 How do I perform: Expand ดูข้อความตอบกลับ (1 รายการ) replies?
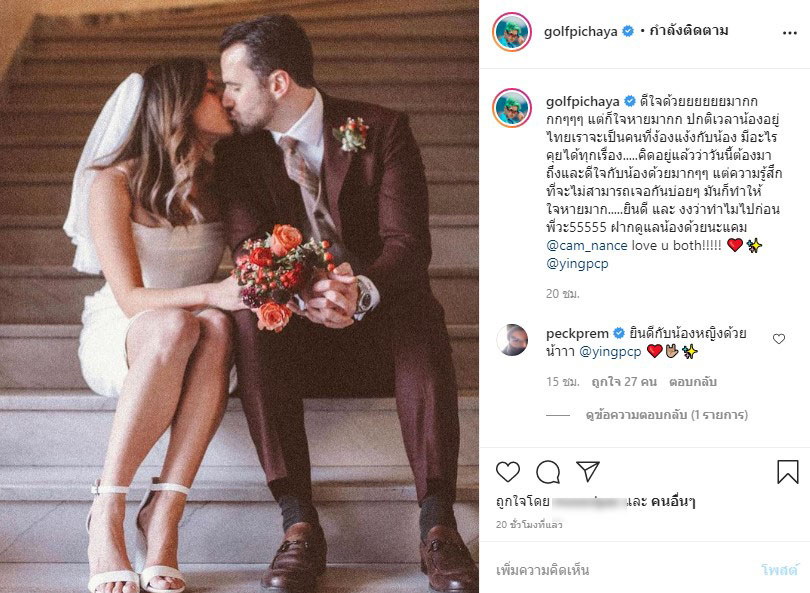click(666, 415)
